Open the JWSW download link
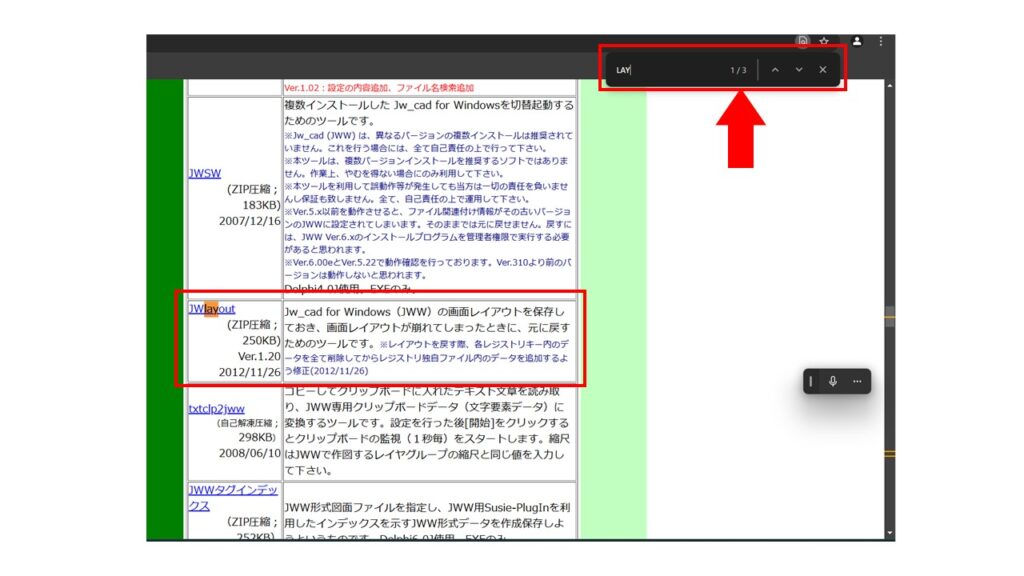This screenshot has width=1024, height=576. click(204, 172)
